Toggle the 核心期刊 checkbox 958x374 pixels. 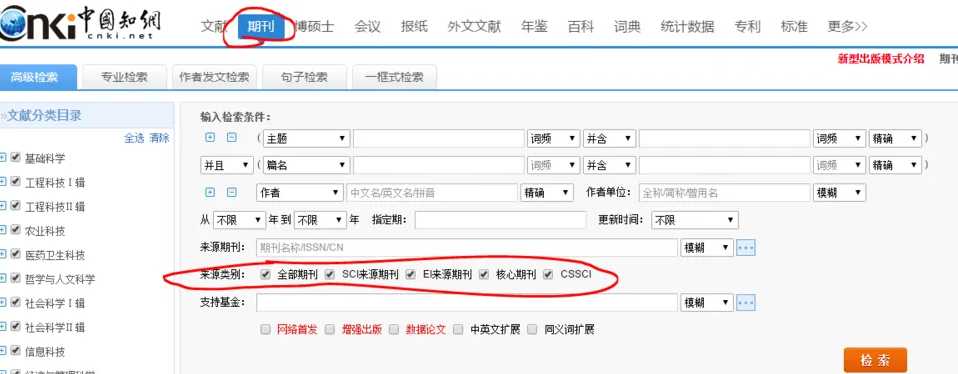(x=484, y=274)
